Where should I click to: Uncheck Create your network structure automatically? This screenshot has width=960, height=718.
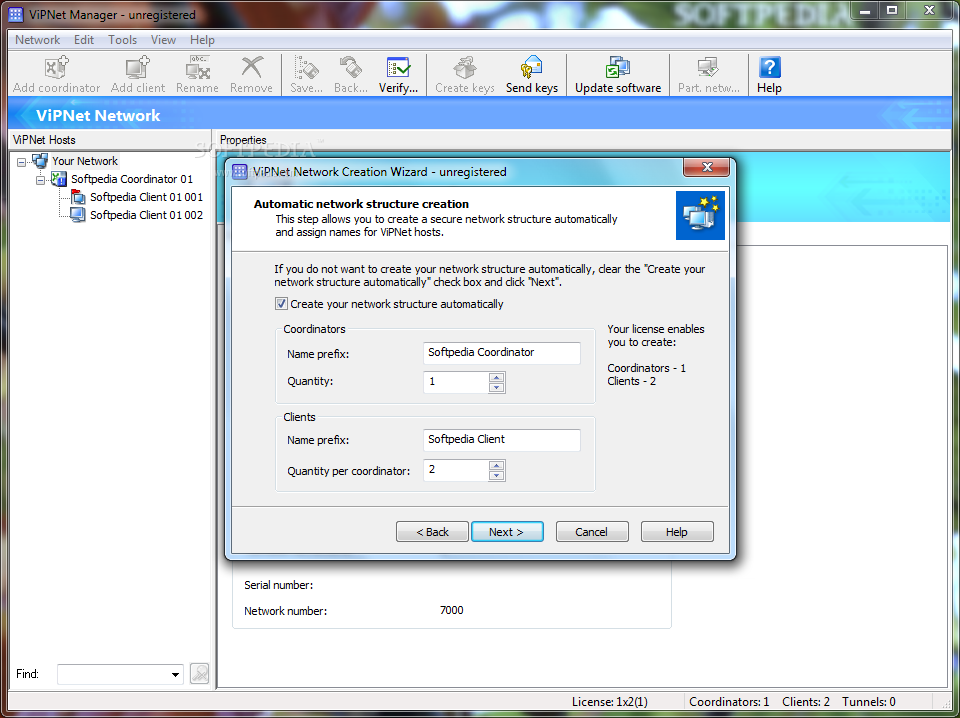(x=281, y=304)
